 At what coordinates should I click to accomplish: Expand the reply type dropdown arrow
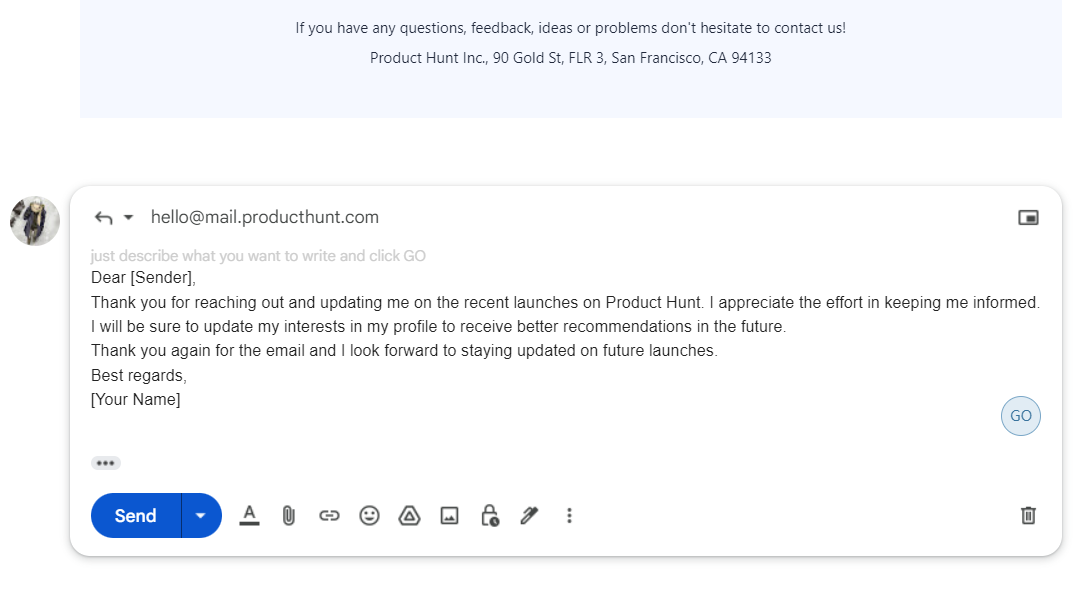pos(128,218)
